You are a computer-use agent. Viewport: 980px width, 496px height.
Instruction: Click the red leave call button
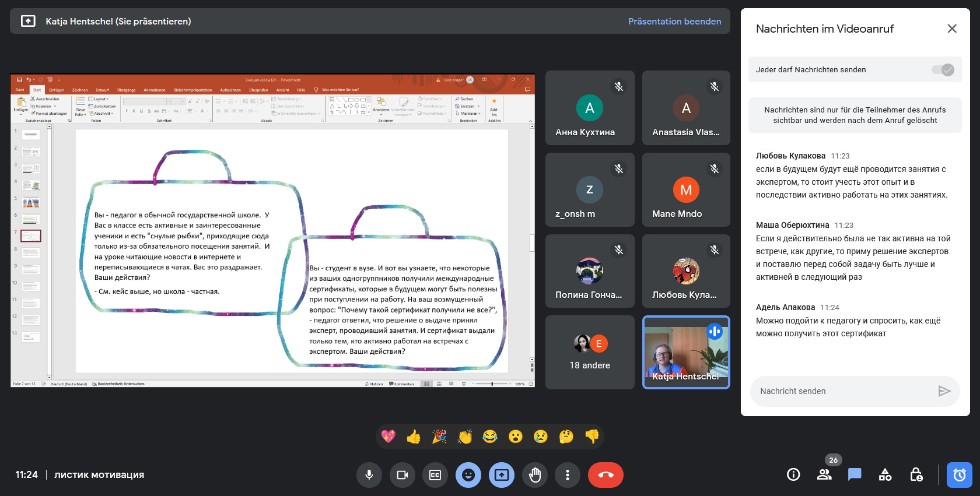tap(606, 474)
